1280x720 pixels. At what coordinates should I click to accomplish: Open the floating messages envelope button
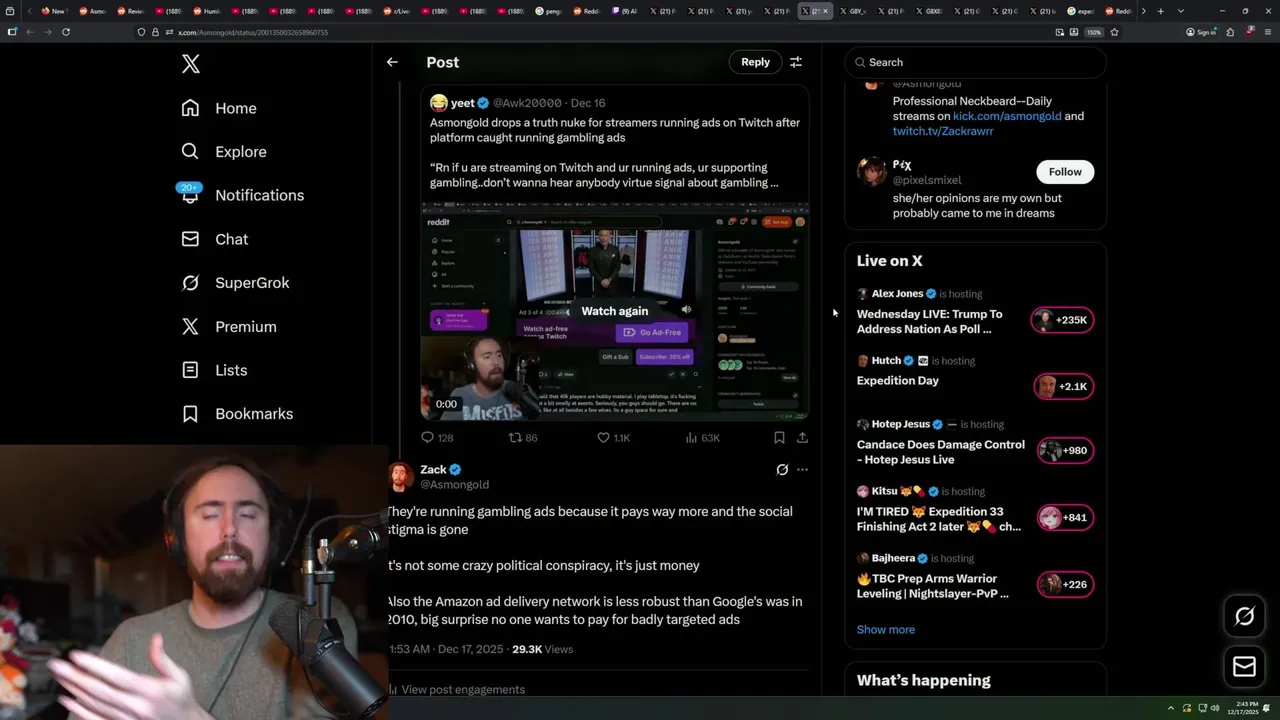point(1245,667)
